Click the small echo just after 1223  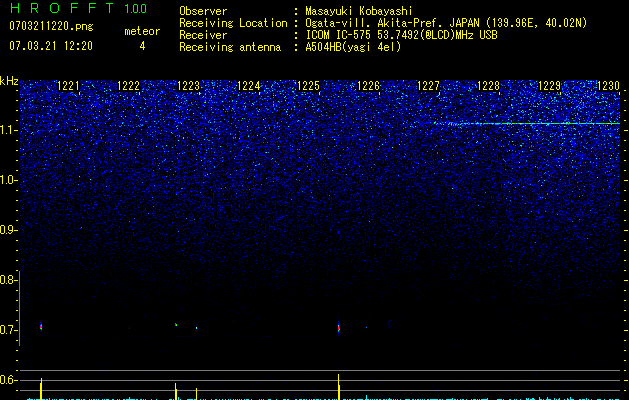click(x=197, y=328)
